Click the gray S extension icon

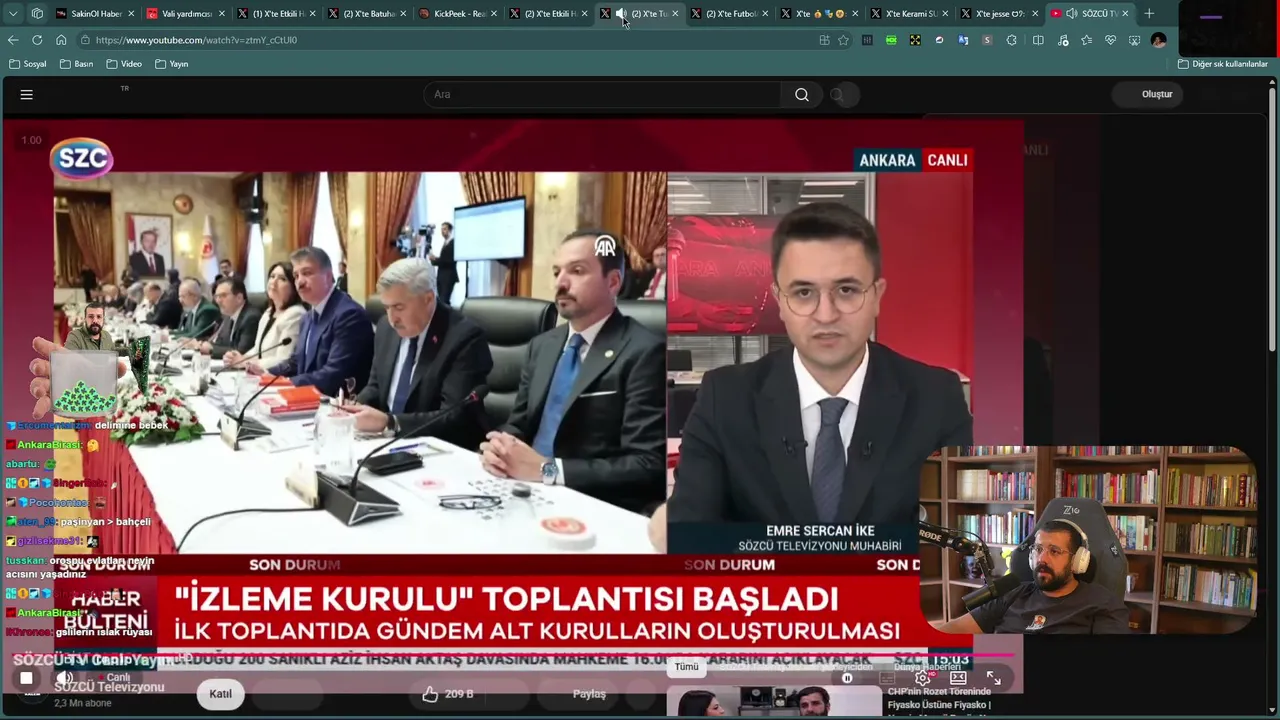coord(987,40)
